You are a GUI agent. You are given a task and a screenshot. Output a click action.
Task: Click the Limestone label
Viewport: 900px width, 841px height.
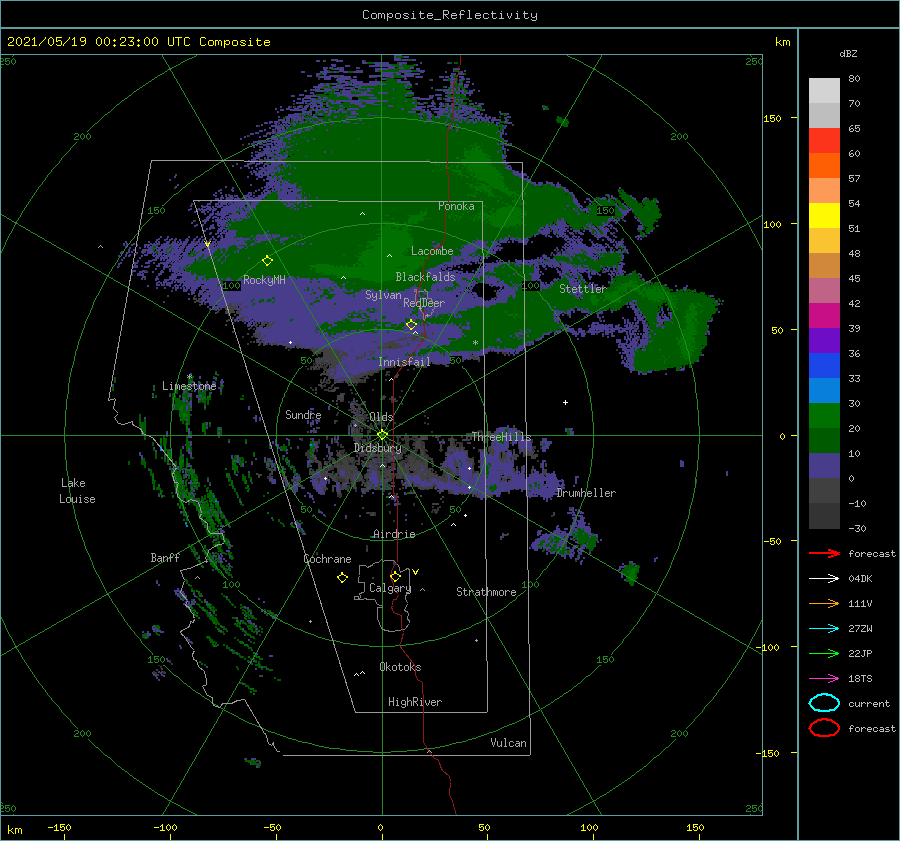click(189, 386)
